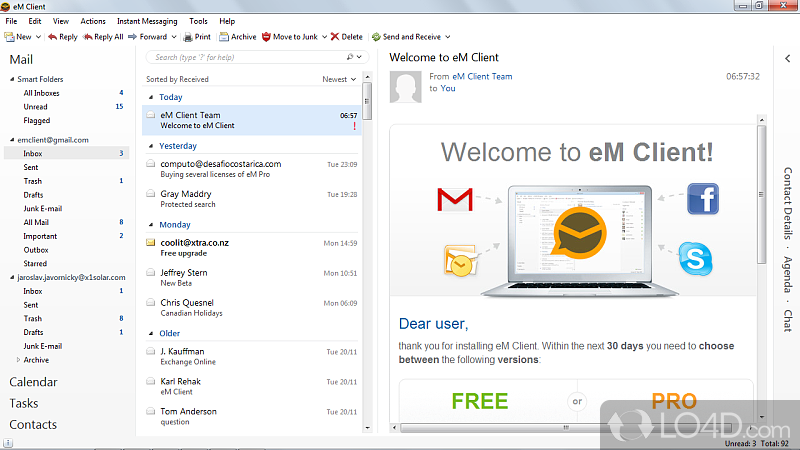Screen dimensions: 800x450
Task: Click the Forward toolbar button
Action: (x=147, y=37)
